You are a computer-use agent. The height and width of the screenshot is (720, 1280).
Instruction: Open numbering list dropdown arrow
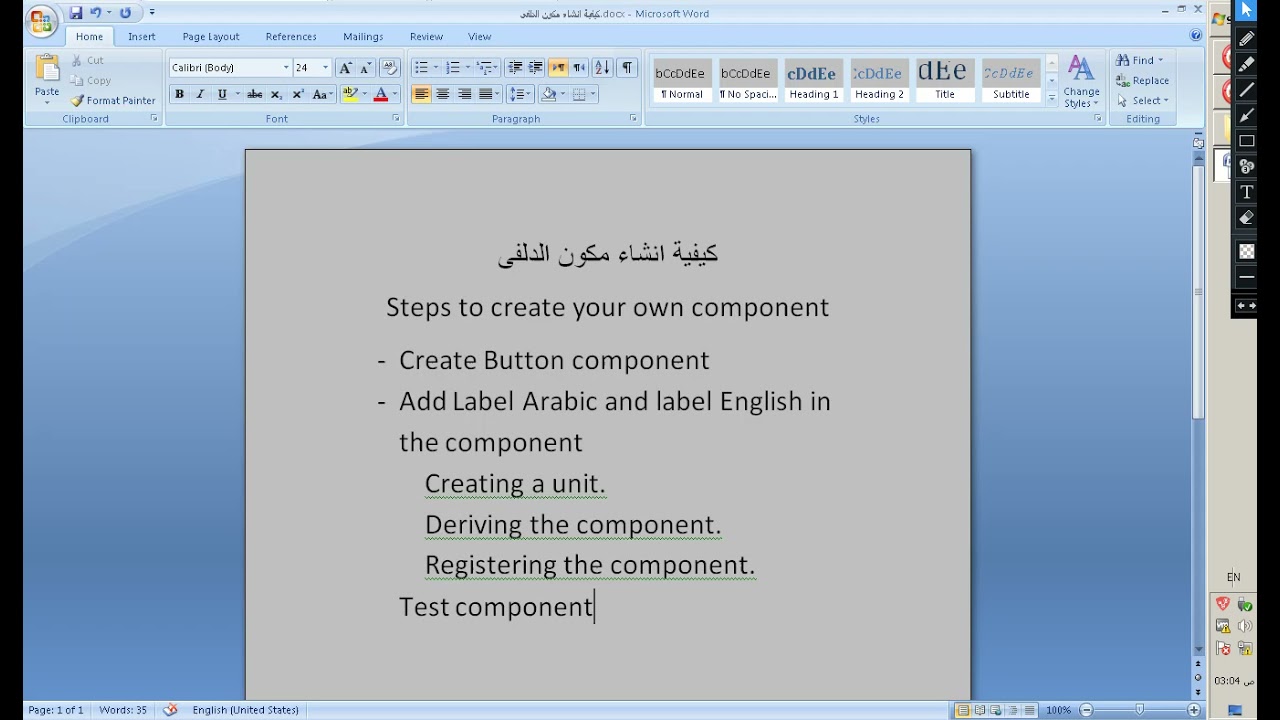467,68
